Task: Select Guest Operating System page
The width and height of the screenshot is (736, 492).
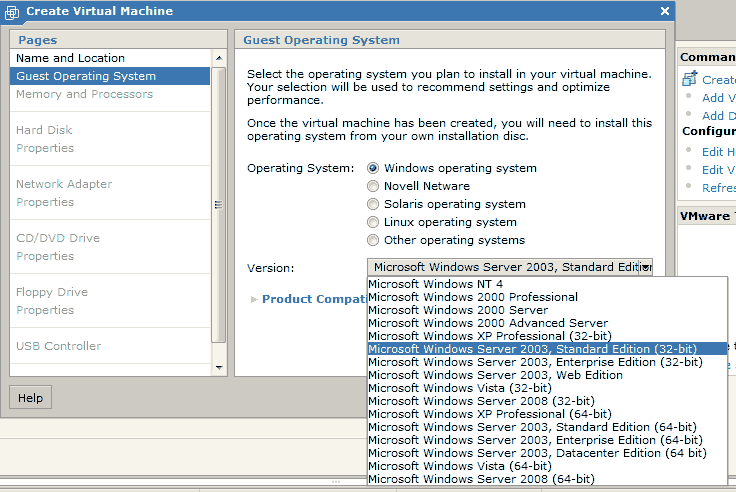Action: pos(110,76)
